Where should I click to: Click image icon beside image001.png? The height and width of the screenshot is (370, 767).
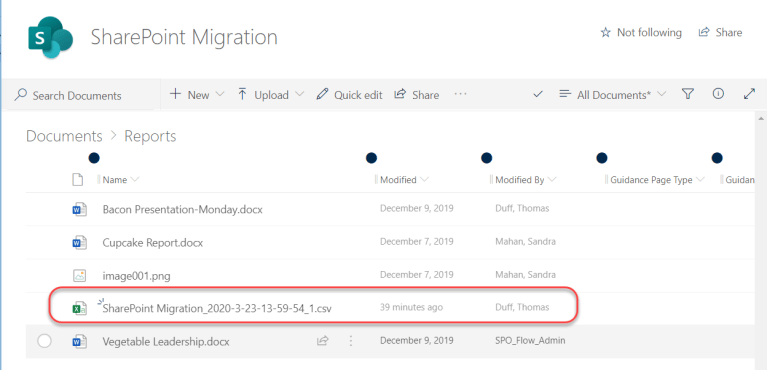(x=79, y=276)
